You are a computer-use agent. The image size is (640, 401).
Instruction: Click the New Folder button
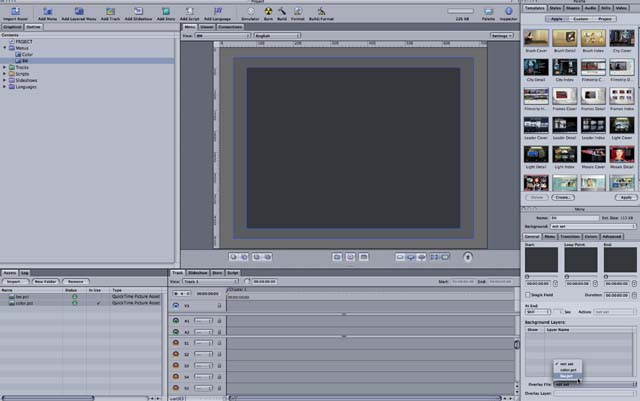pos(45,282)
